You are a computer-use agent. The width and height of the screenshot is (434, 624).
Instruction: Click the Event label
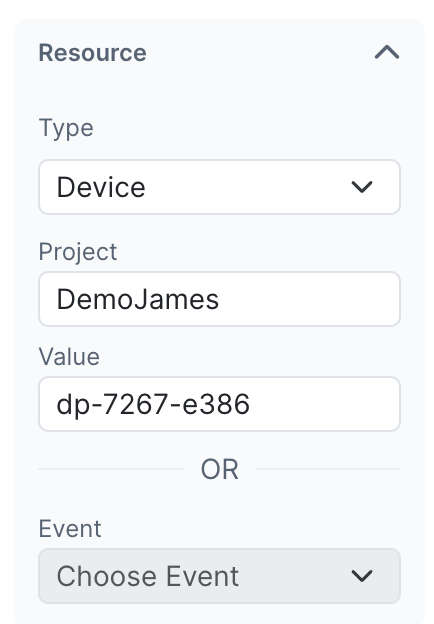(x=70, y=528)
